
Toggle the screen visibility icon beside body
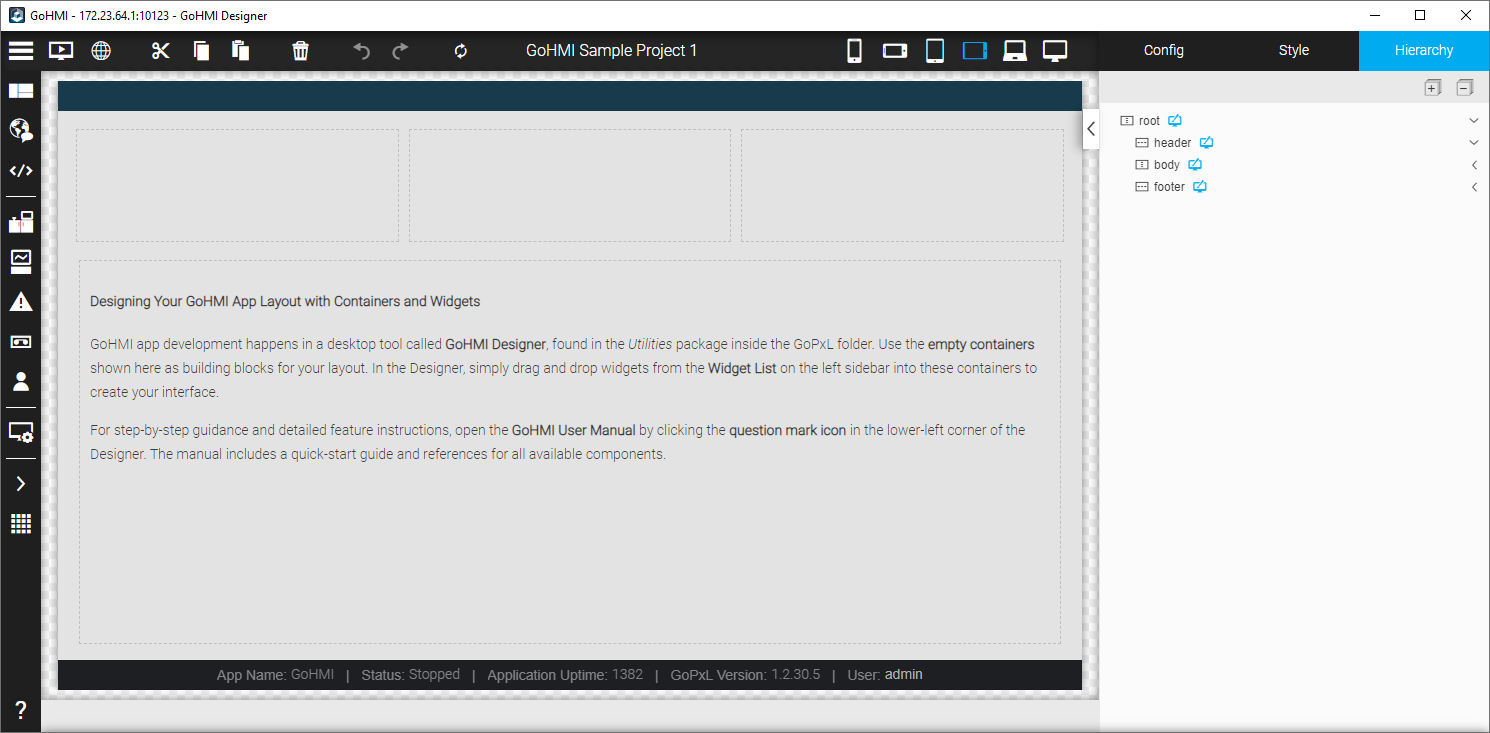[x=1195, y=165]
